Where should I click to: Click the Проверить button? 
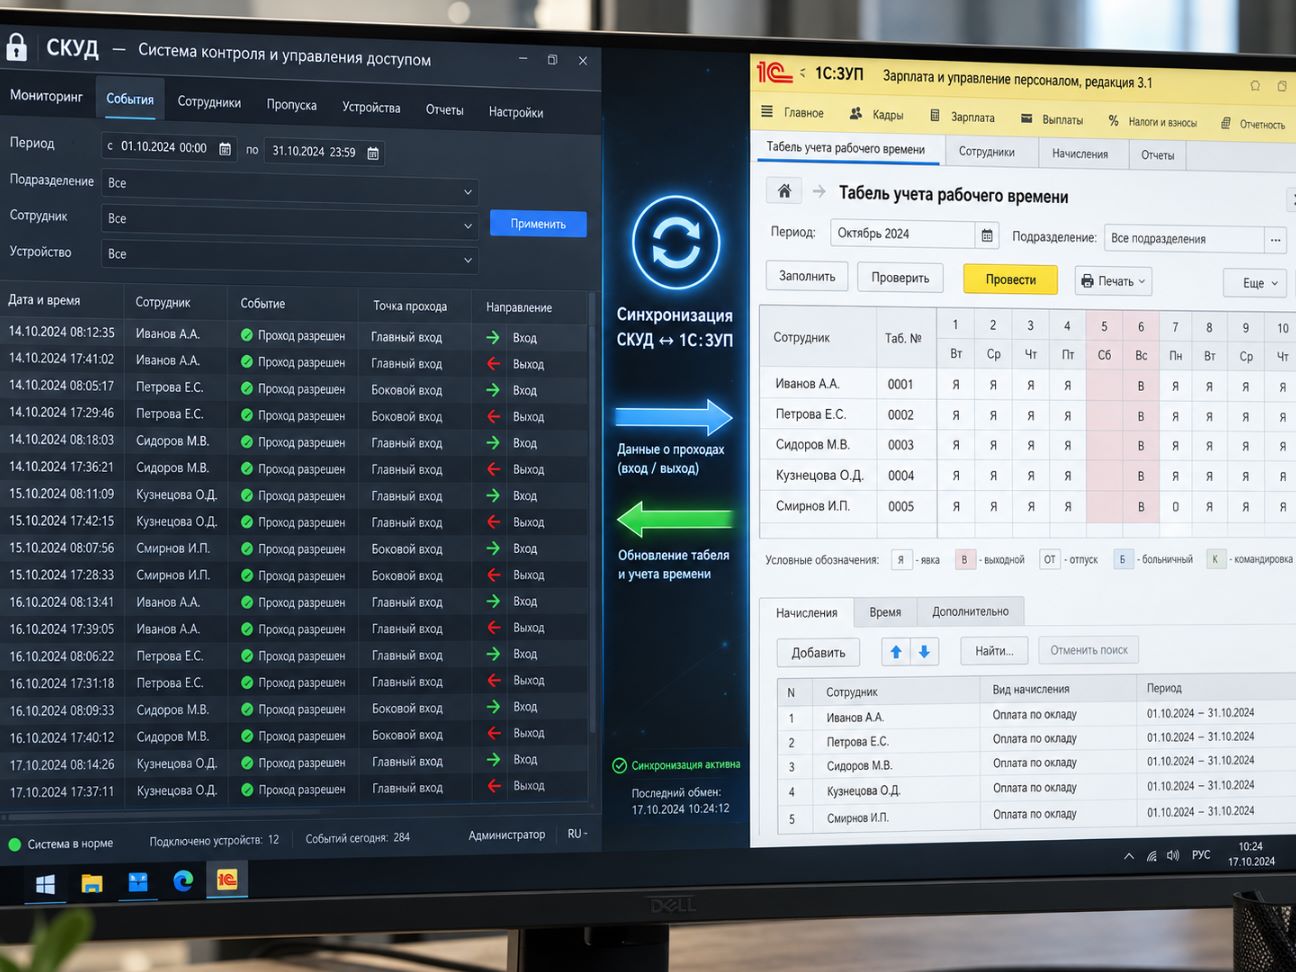[900, 278]
